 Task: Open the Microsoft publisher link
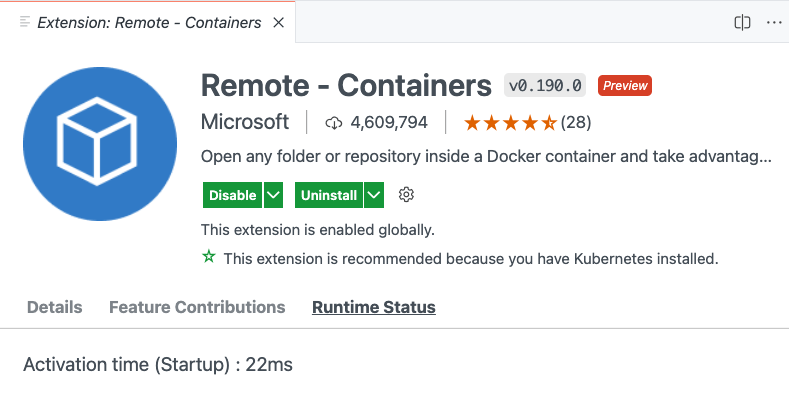[x=245, y=123]
